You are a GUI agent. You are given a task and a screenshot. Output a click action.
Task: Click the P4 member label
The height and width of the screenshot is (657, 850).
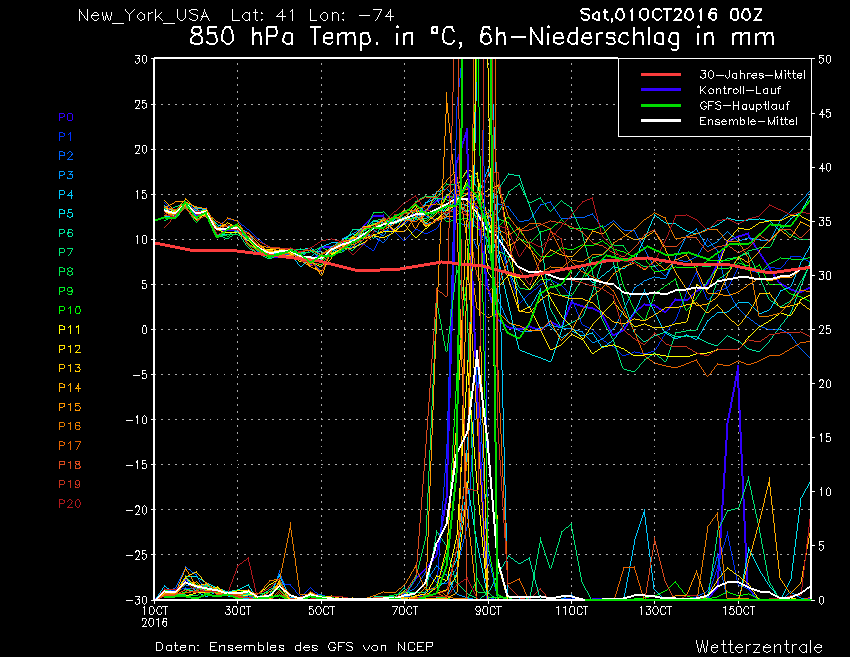coord(66,194)
